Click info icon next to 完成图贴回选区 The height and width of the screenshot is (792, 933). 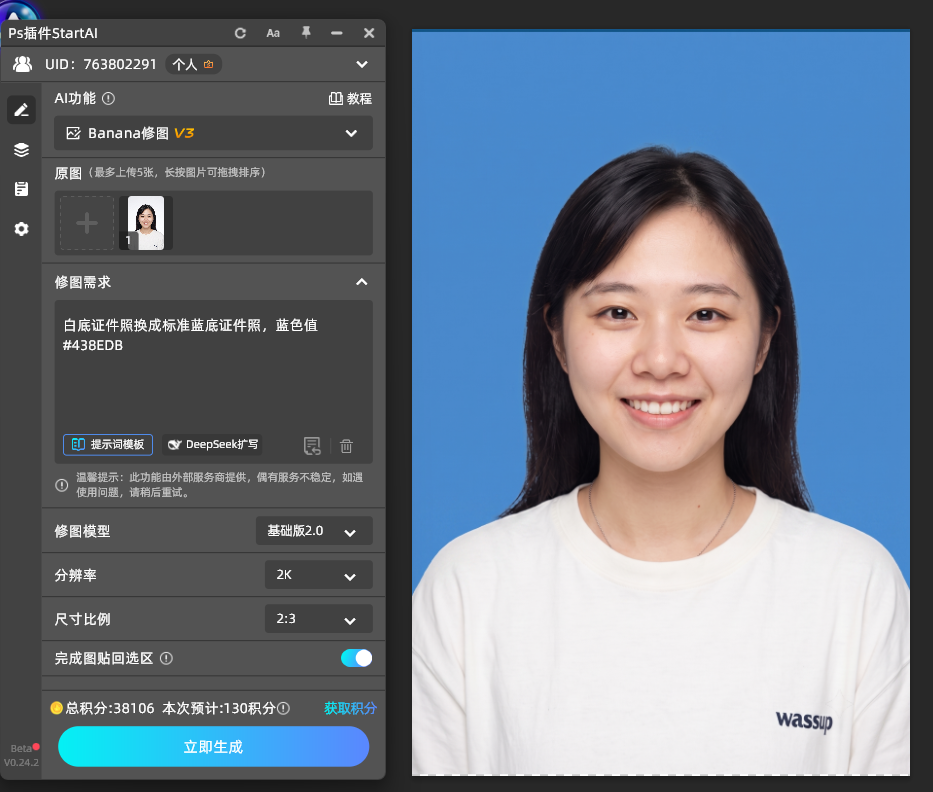click(167, 658)
